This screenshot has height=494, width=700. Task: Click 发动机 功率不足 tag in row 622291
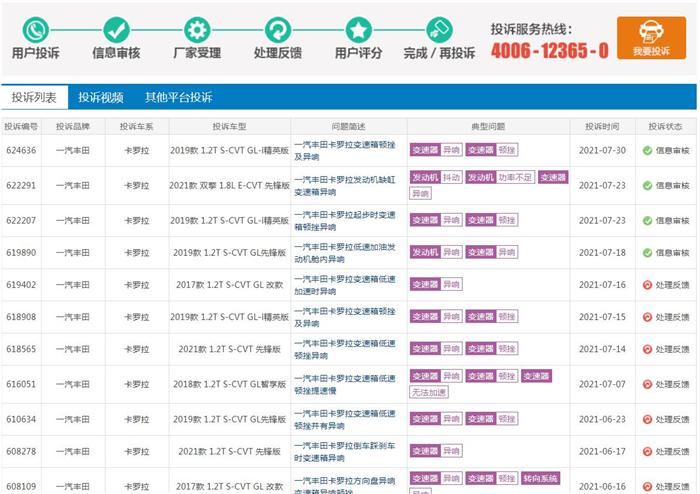coord(500,177)
